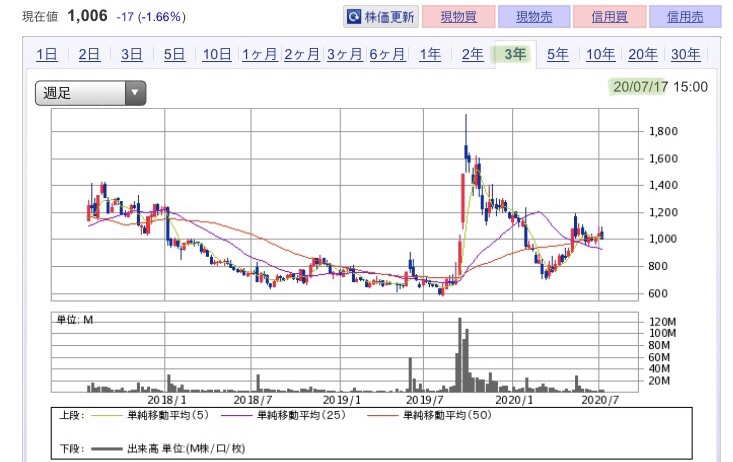Click the current price 1,006

tap(87, 16)
